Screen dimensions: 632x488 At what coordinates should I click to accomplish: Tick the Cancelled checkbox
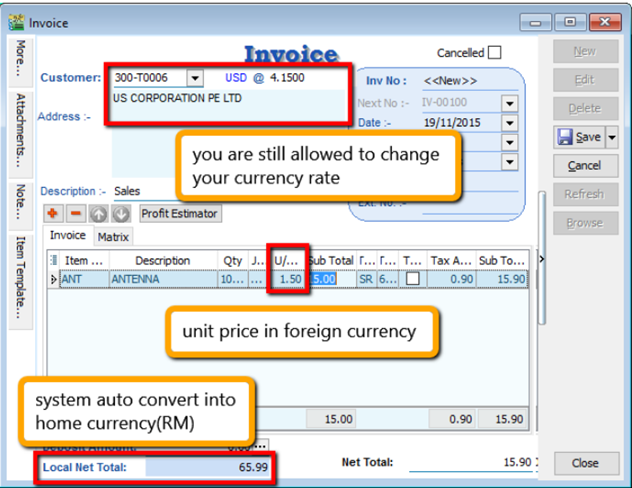pos(494,53)
